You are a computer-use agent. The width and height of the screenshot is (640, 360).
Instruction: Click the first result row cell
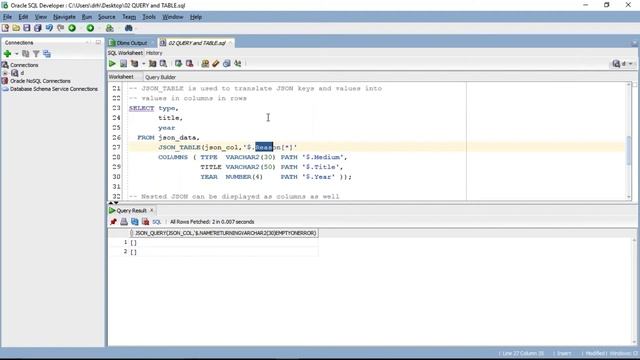point(224,243)
